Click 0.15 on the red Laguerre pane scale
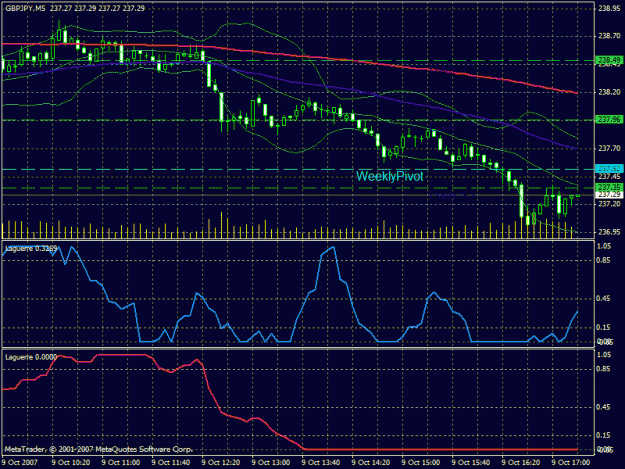 [x=604, y=436]
